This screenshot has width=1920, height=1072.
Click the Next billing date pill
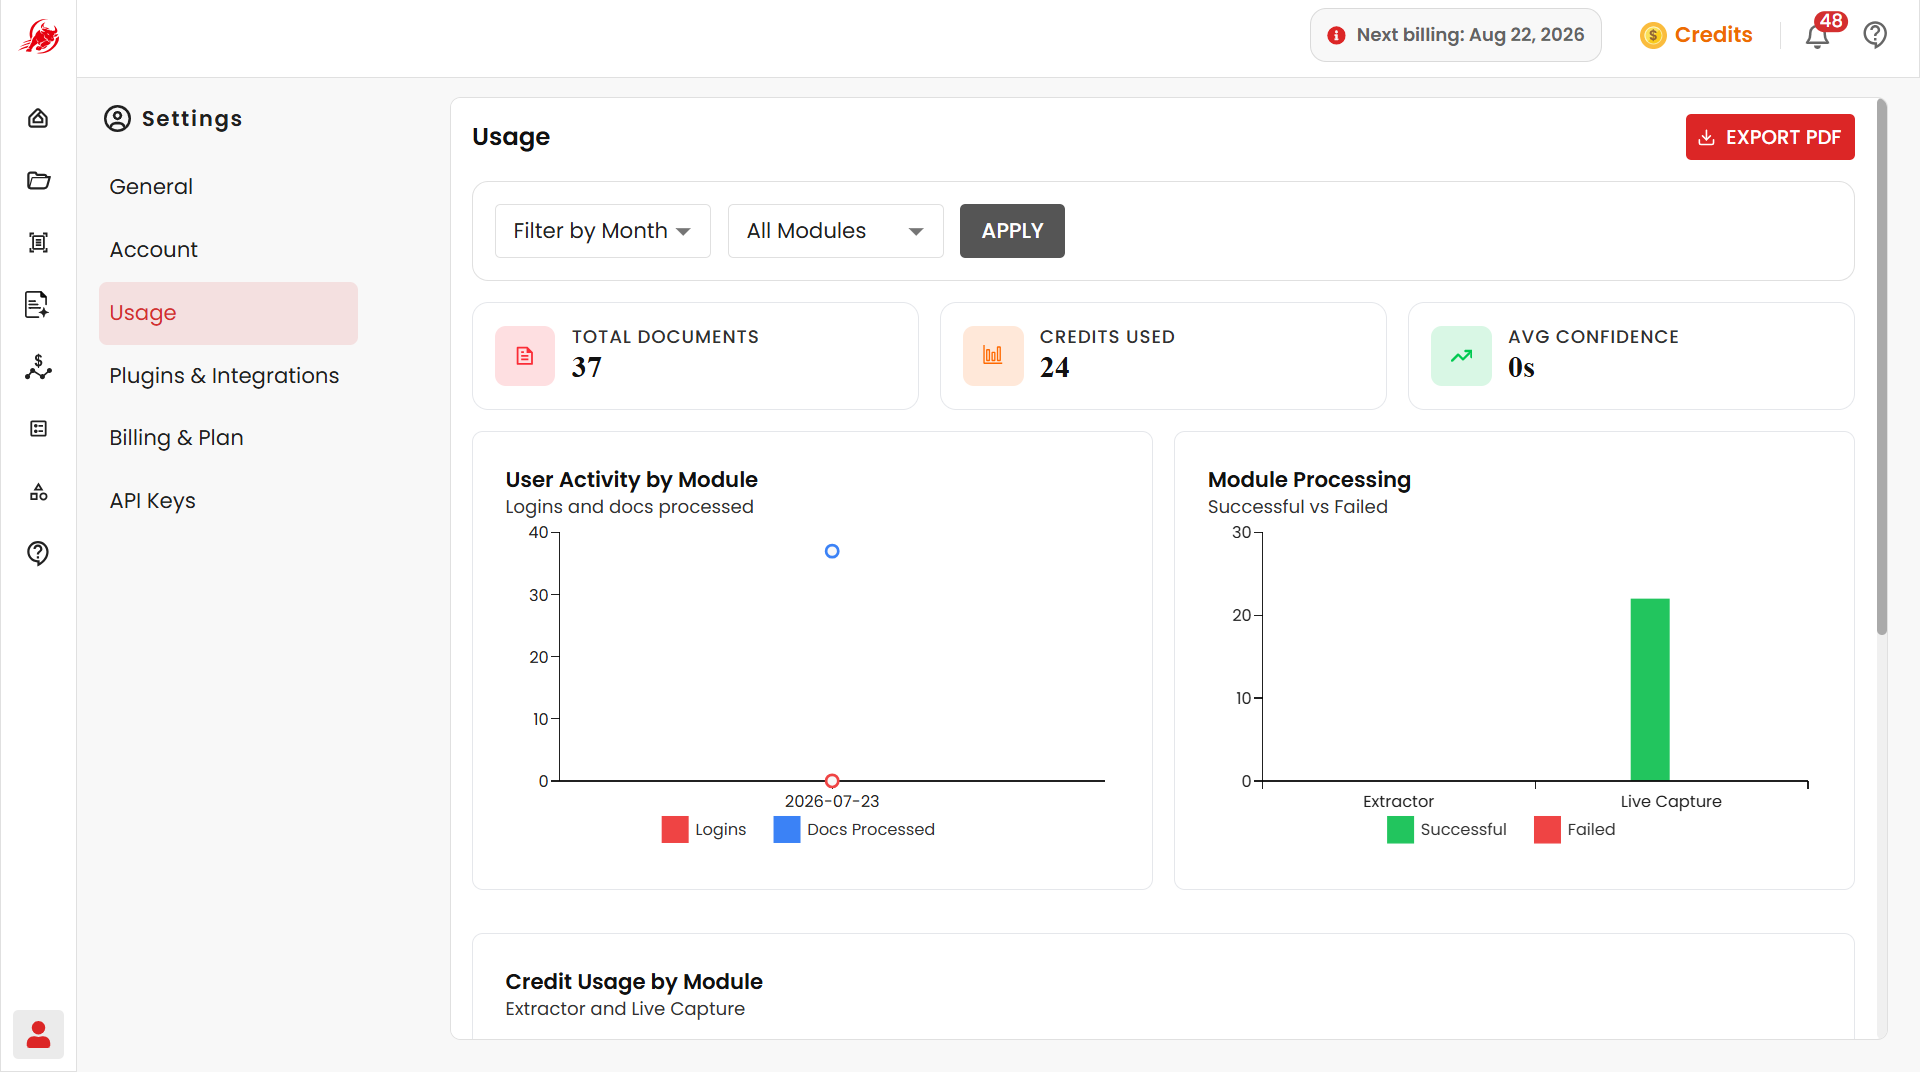coord(1456,35)
